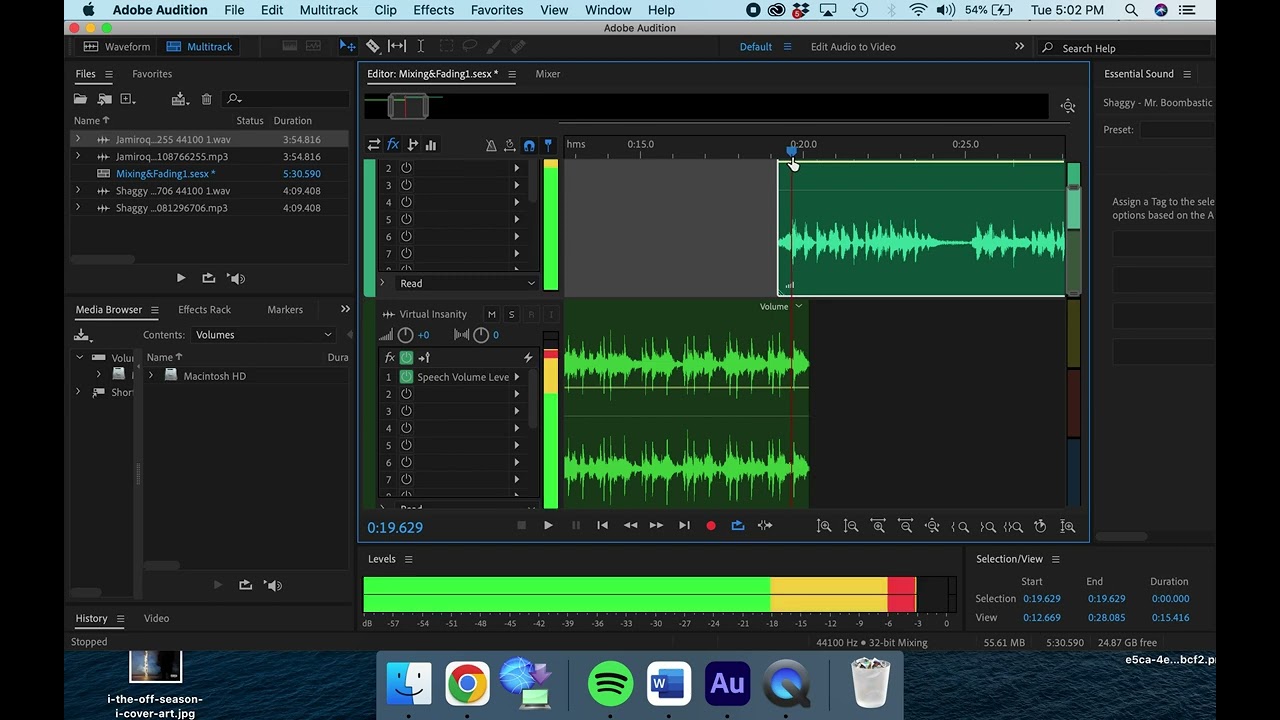1280x720 pixels.
Task: Open Files panel hamburger menu
Action: [109, 74]
